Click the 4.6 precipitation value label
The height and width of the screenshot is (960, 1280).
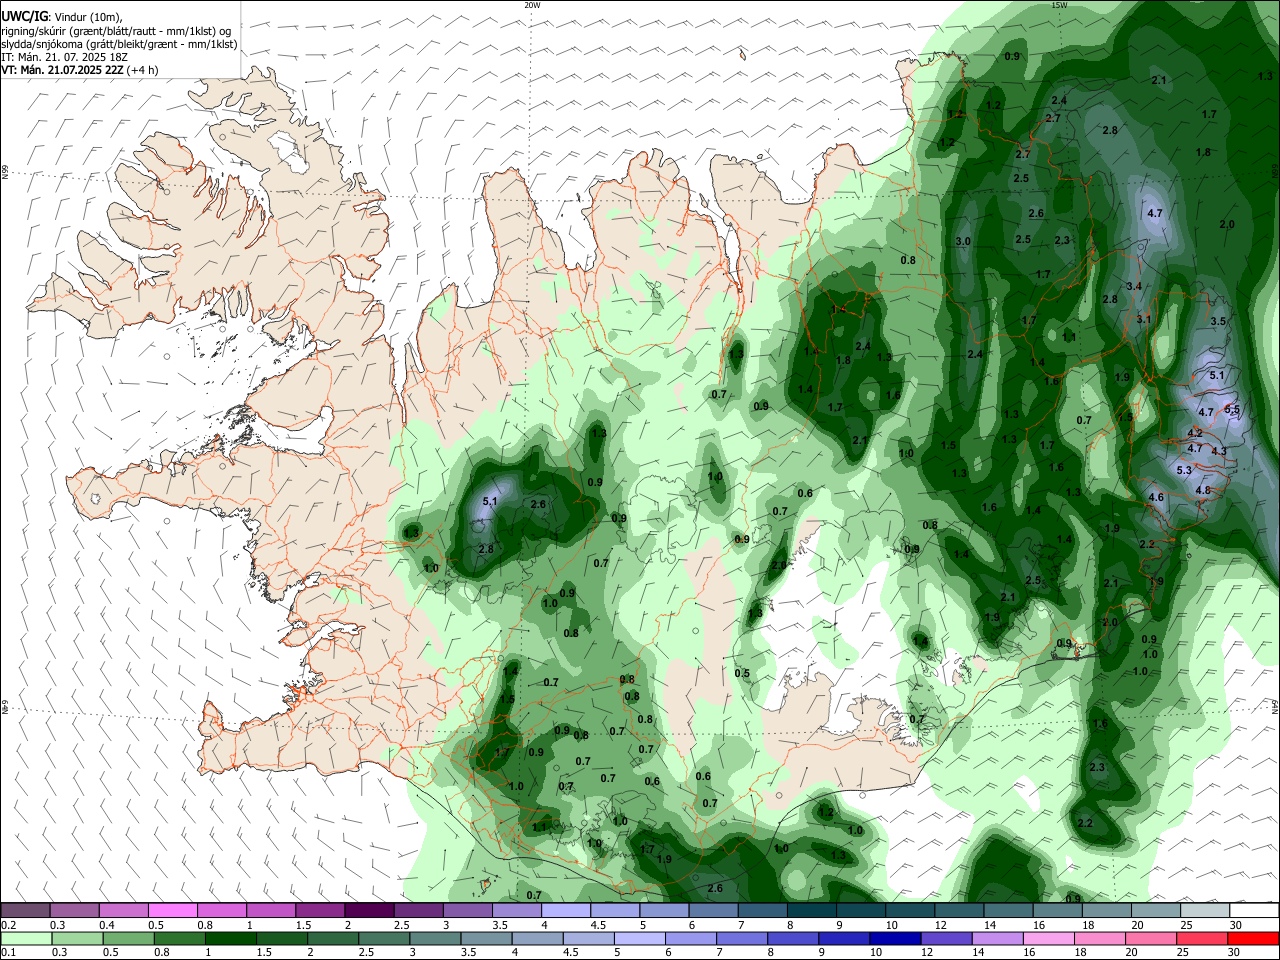1156,497
